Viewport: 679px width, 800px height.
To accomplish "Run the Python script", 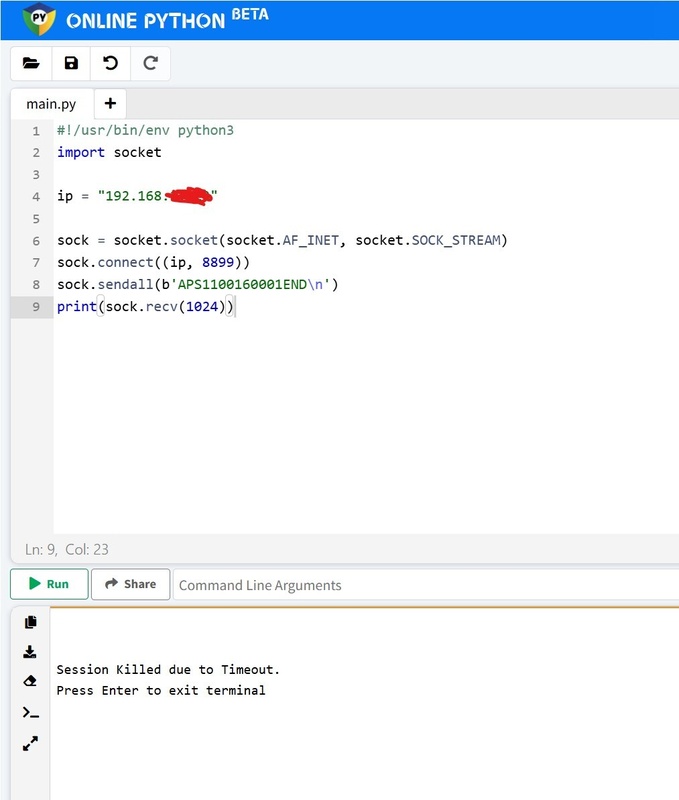I will click(49, 584).
